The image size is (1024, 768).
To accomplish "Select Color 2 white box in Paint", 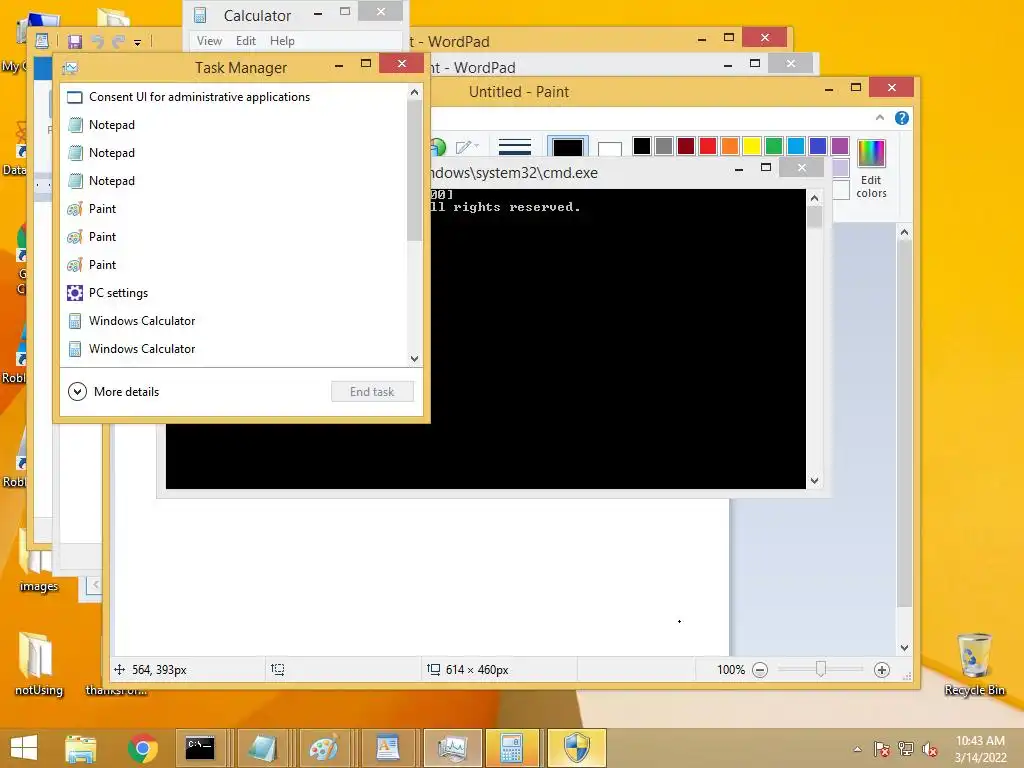I will tap(609, 150).
